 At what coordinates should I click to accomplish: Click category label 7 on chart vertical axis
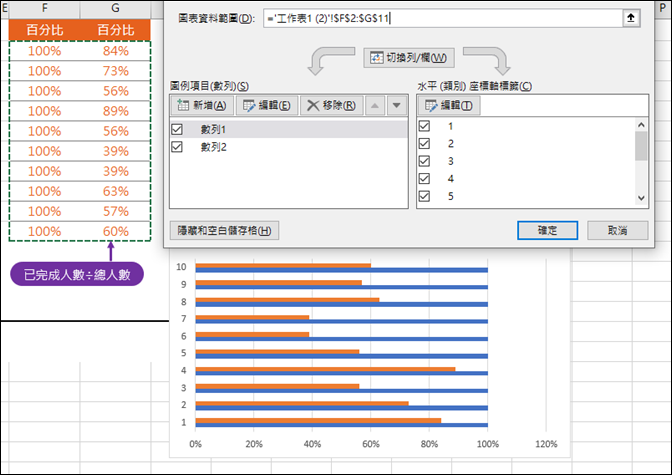(184, 319)
